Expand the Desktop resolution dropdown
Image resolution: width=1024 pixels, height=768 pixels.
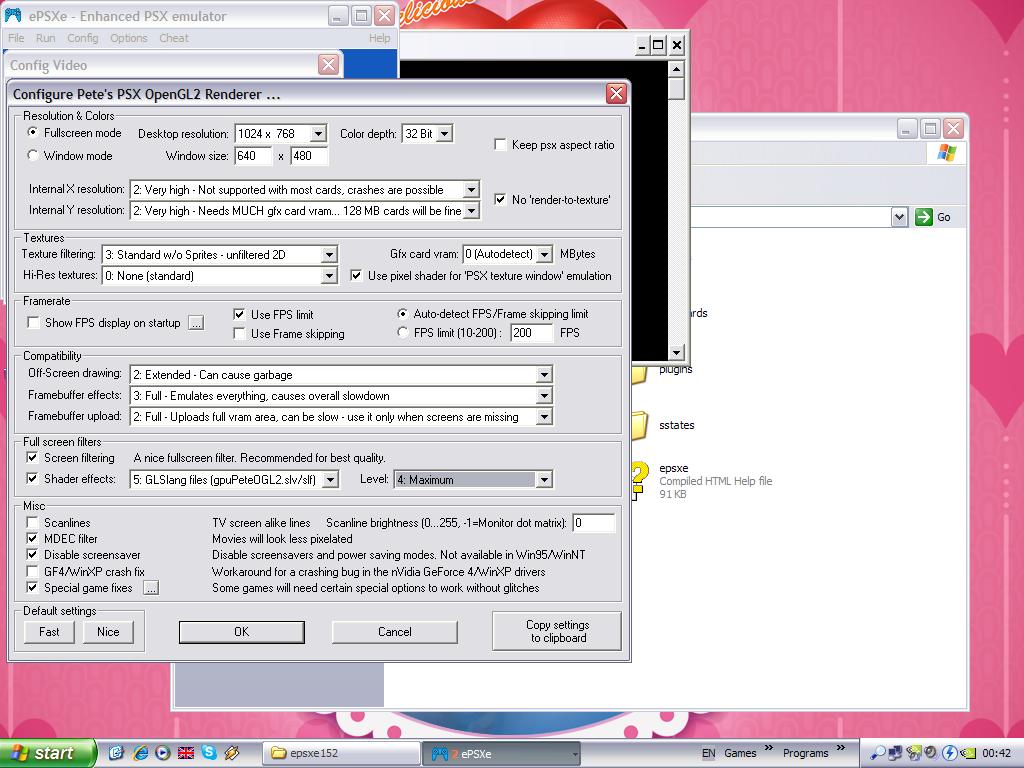[318, 134]
